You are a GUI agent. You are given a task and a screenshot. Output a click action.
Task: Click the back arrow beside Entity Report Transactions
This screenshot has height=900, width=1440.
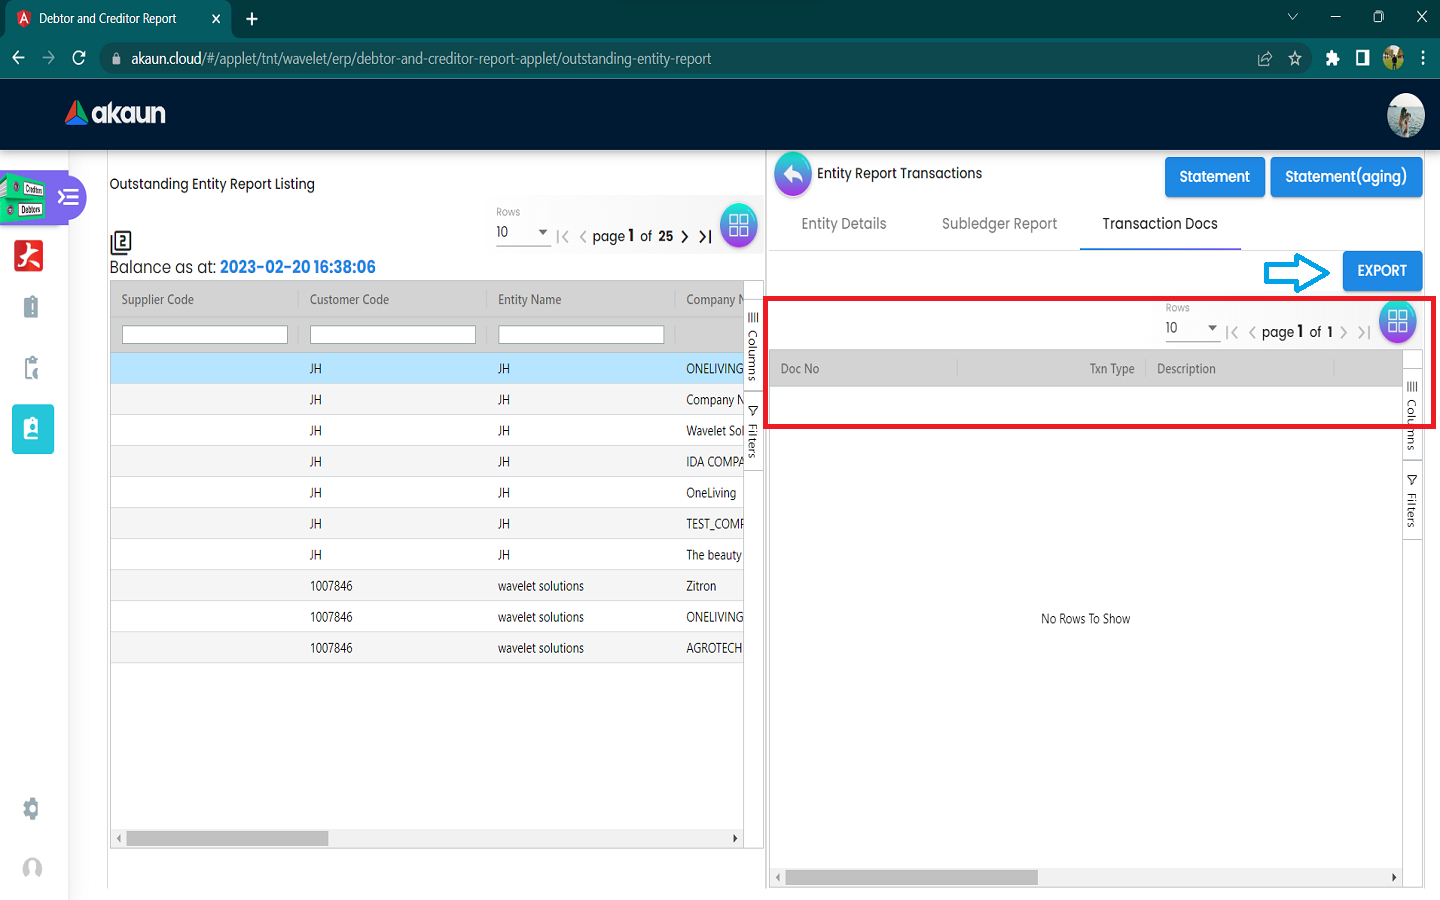point(792,175)
